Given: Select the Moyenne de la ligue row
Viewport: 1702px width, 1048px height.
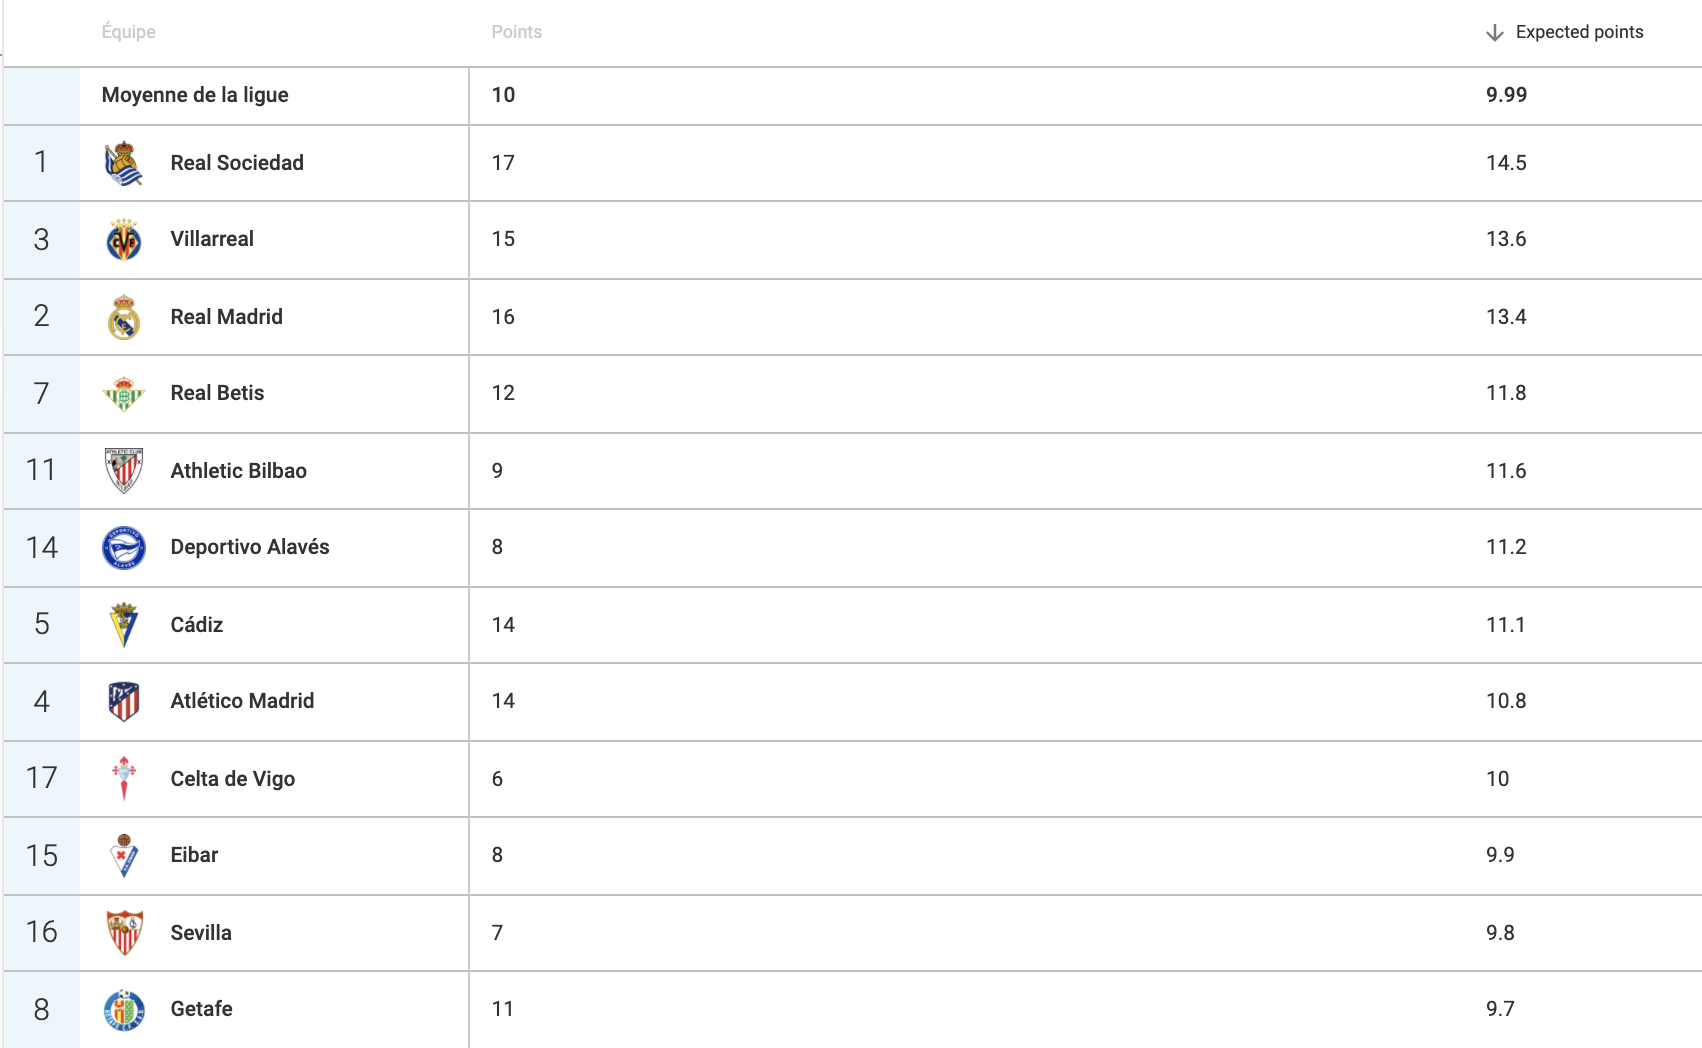Looking at the screenshot, I should pos(852,96).
